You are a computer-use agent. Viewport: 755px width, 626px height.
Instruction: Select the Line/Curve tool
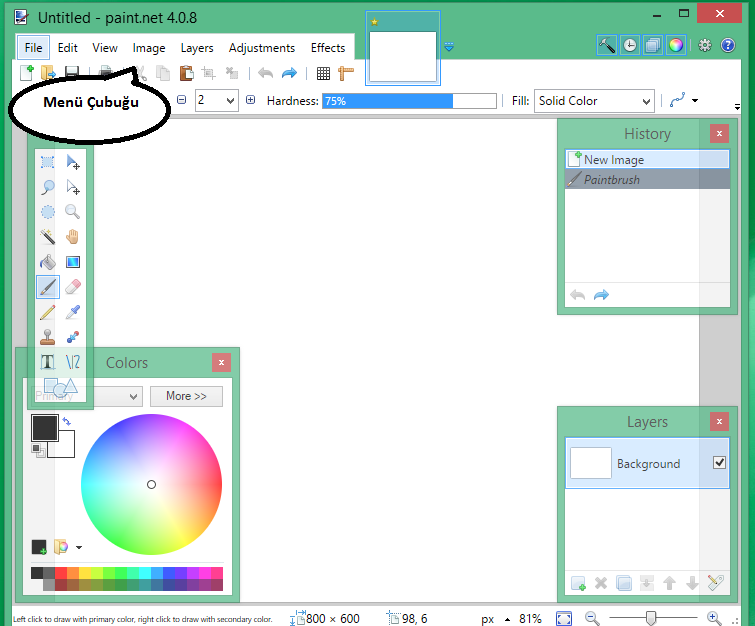coord(73,362)
